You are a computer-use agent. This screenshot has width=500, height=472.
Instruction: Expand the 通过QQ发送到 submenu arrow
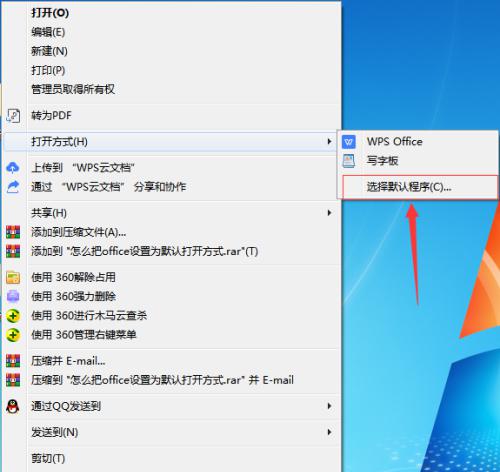(329, 406)
